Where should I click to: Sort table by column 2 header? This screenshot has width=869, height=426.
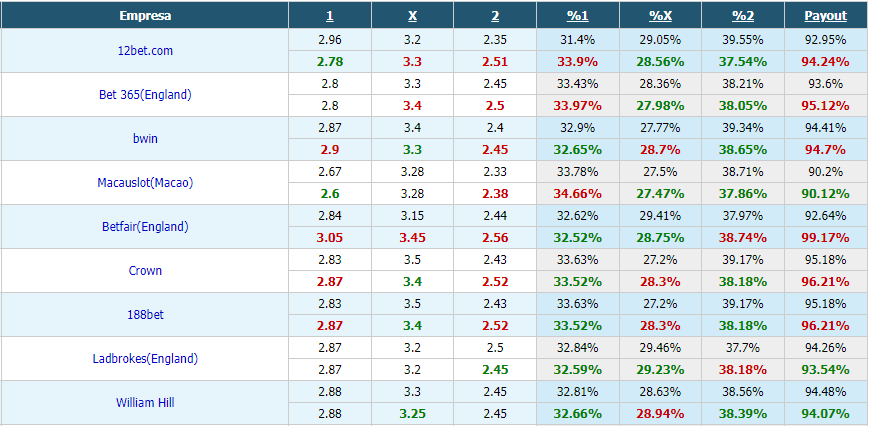495,16
